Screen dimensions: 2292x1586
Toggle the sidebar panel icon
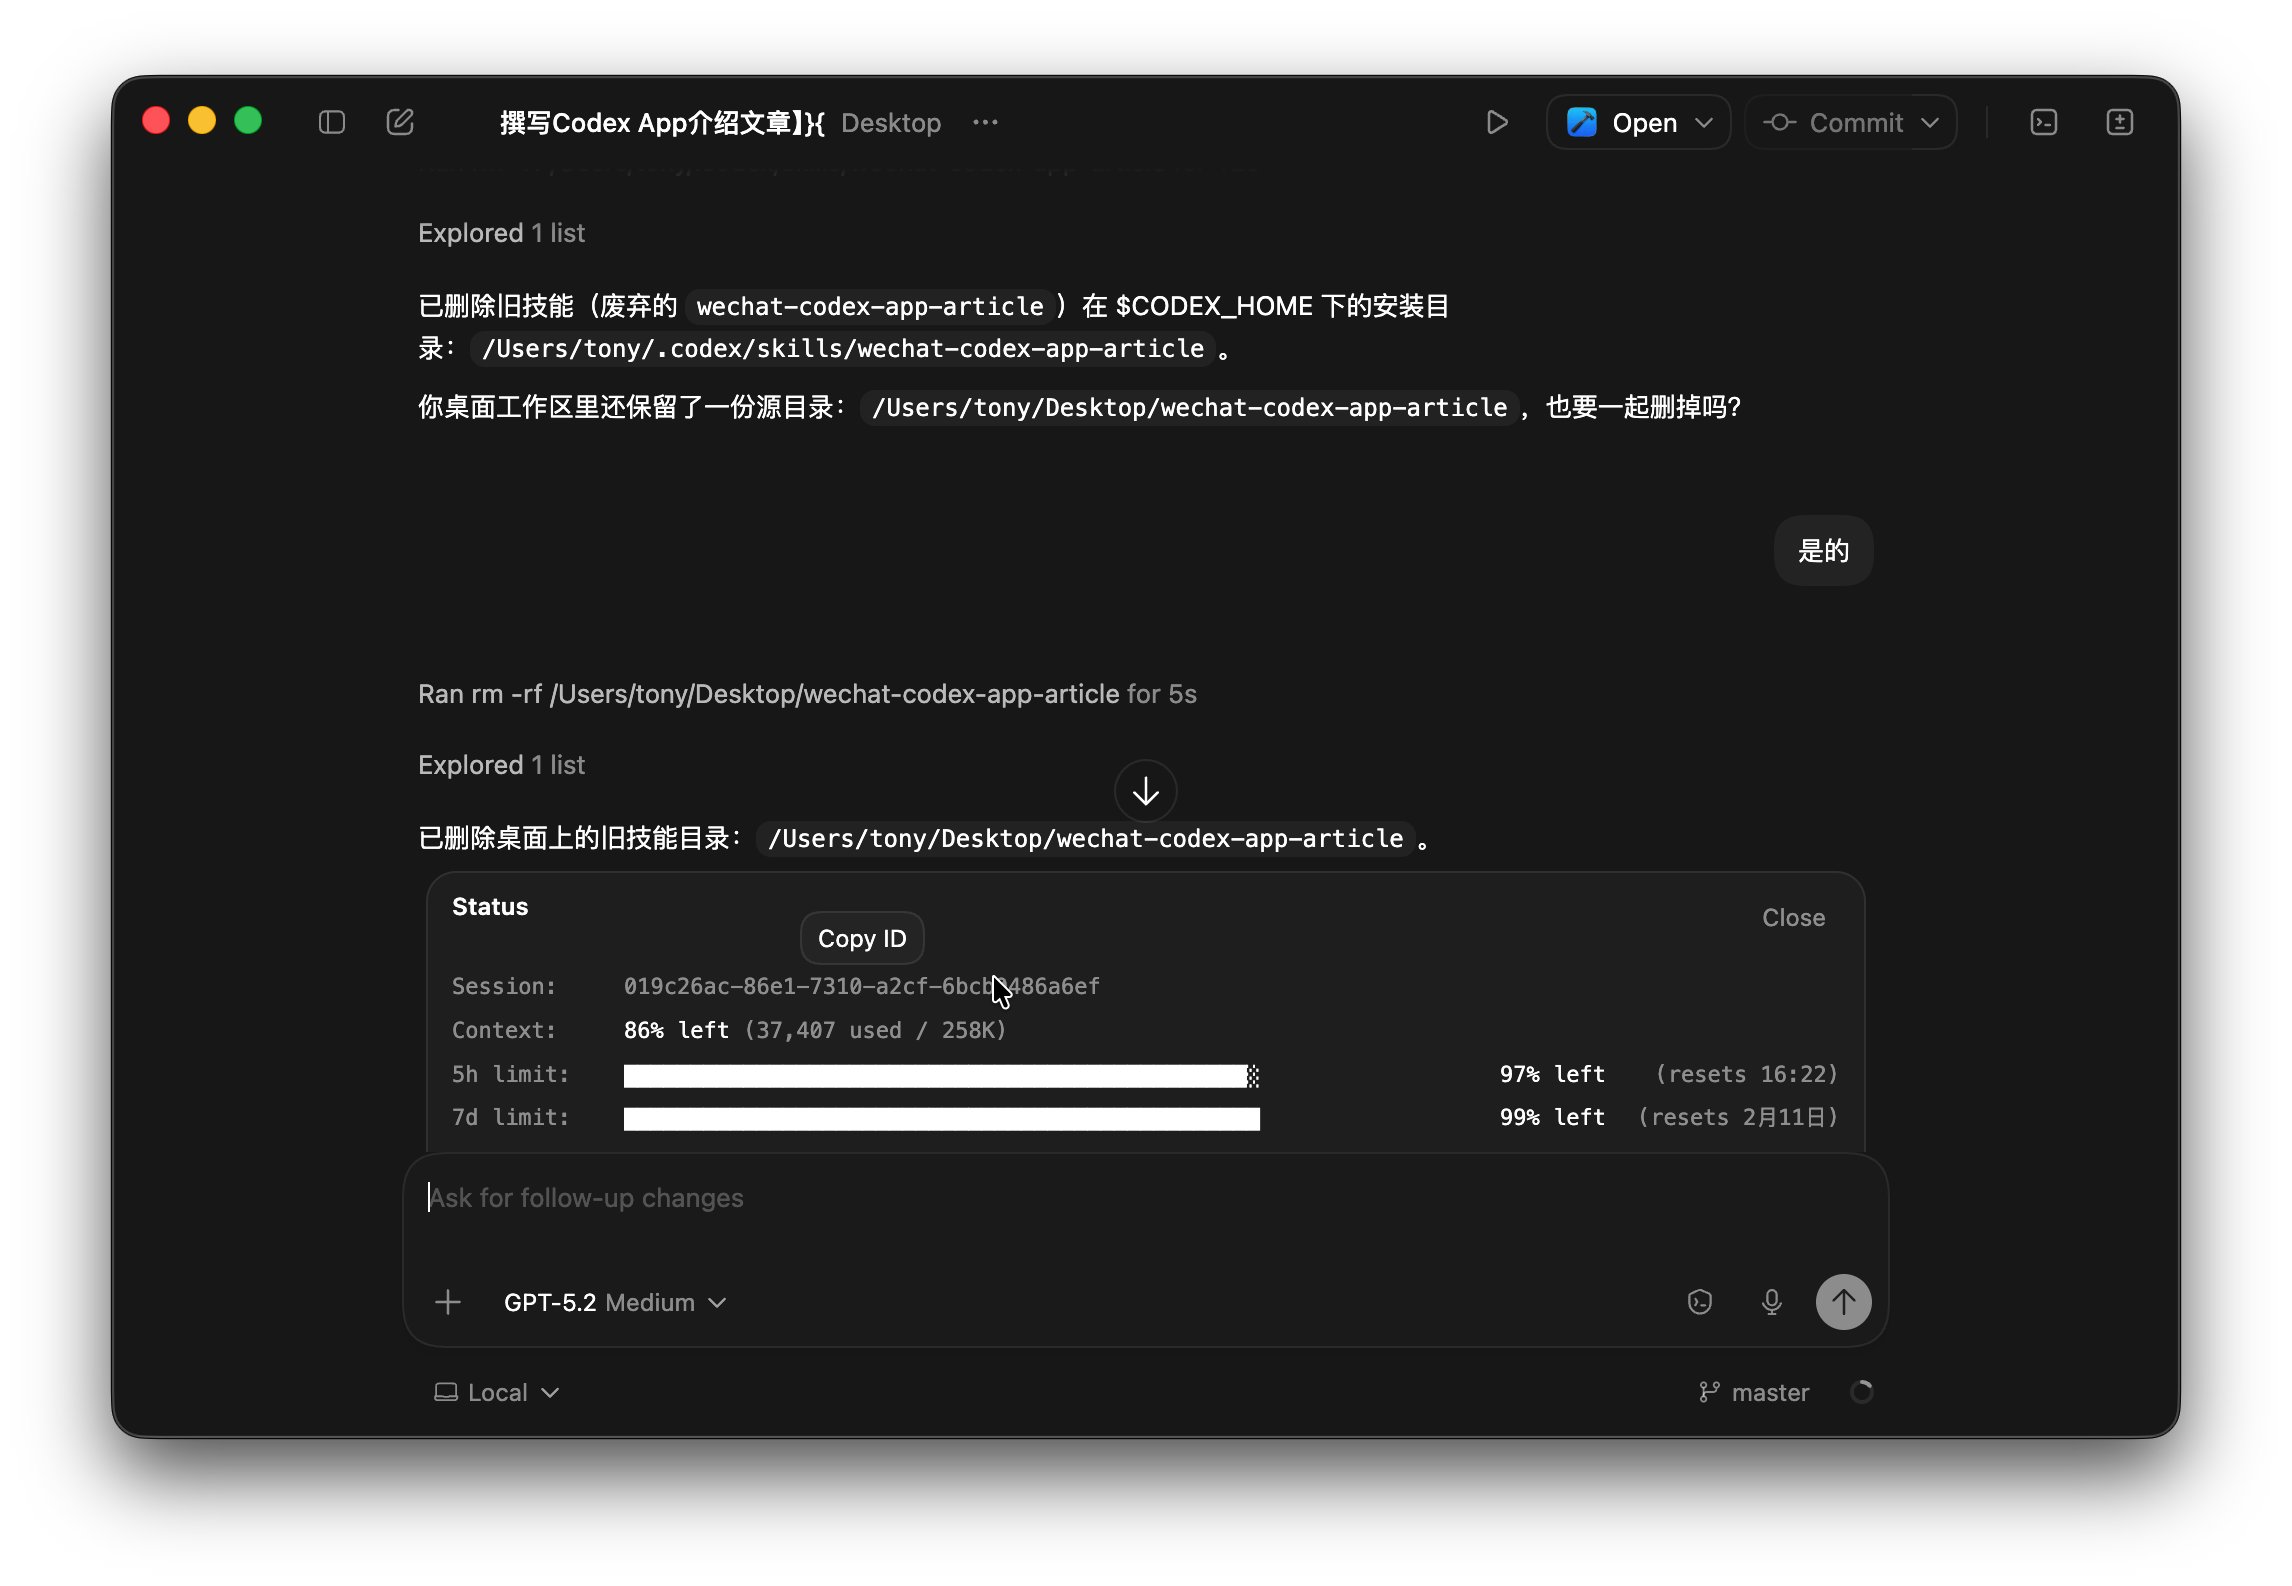pos(332,122)
